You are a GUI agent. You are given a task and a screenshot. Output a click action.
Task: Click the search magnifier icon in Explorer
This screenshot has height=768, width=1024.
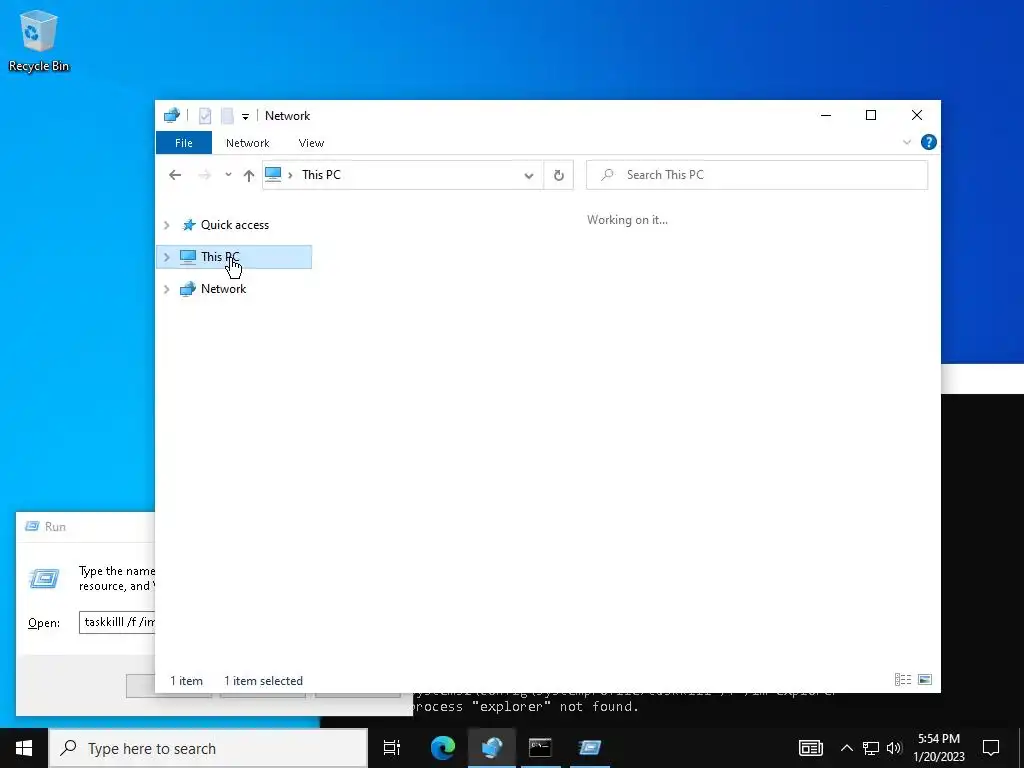[x=607, y=174]
